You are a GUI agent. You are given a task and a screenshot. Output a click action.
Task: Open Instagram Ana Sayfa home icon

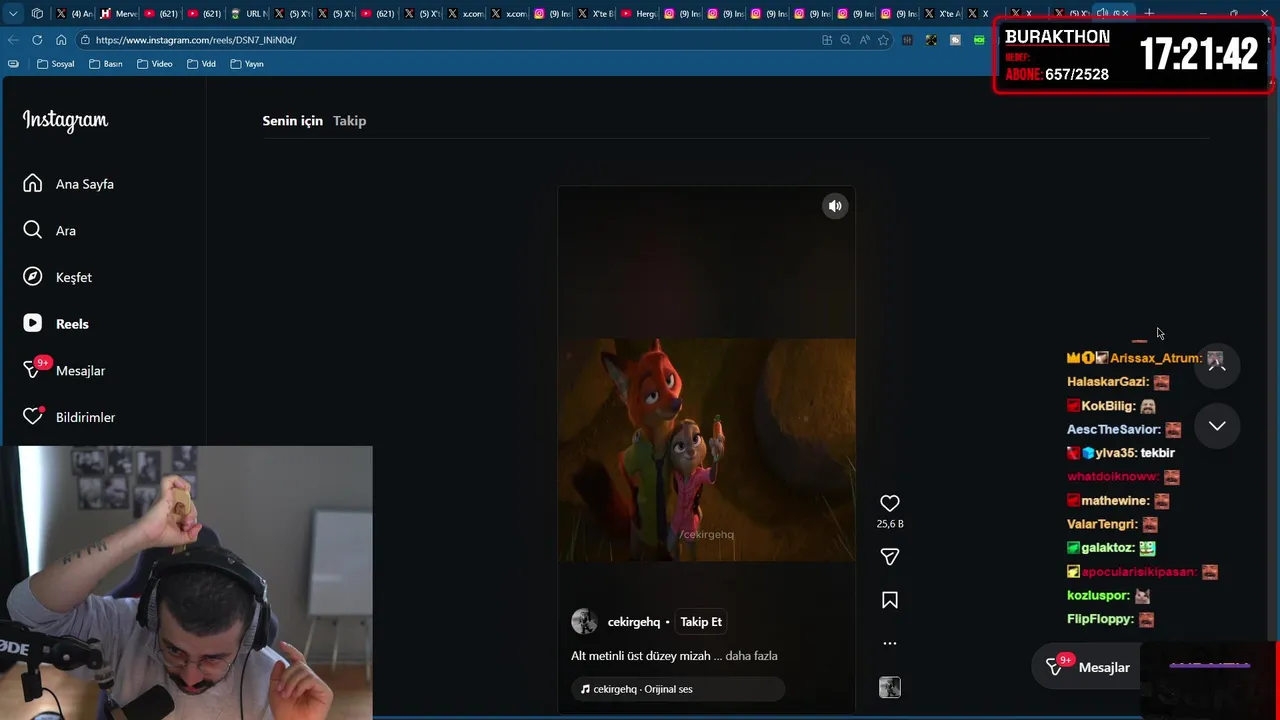click(x=33, y=183)
